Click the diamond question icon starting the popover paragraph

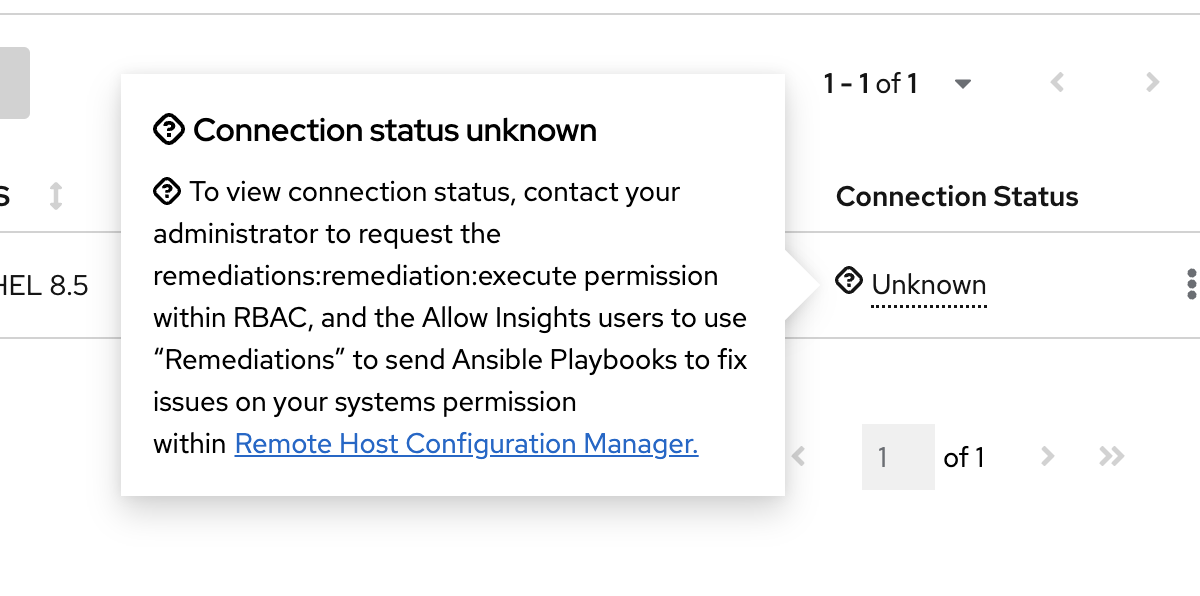(167, 190)
